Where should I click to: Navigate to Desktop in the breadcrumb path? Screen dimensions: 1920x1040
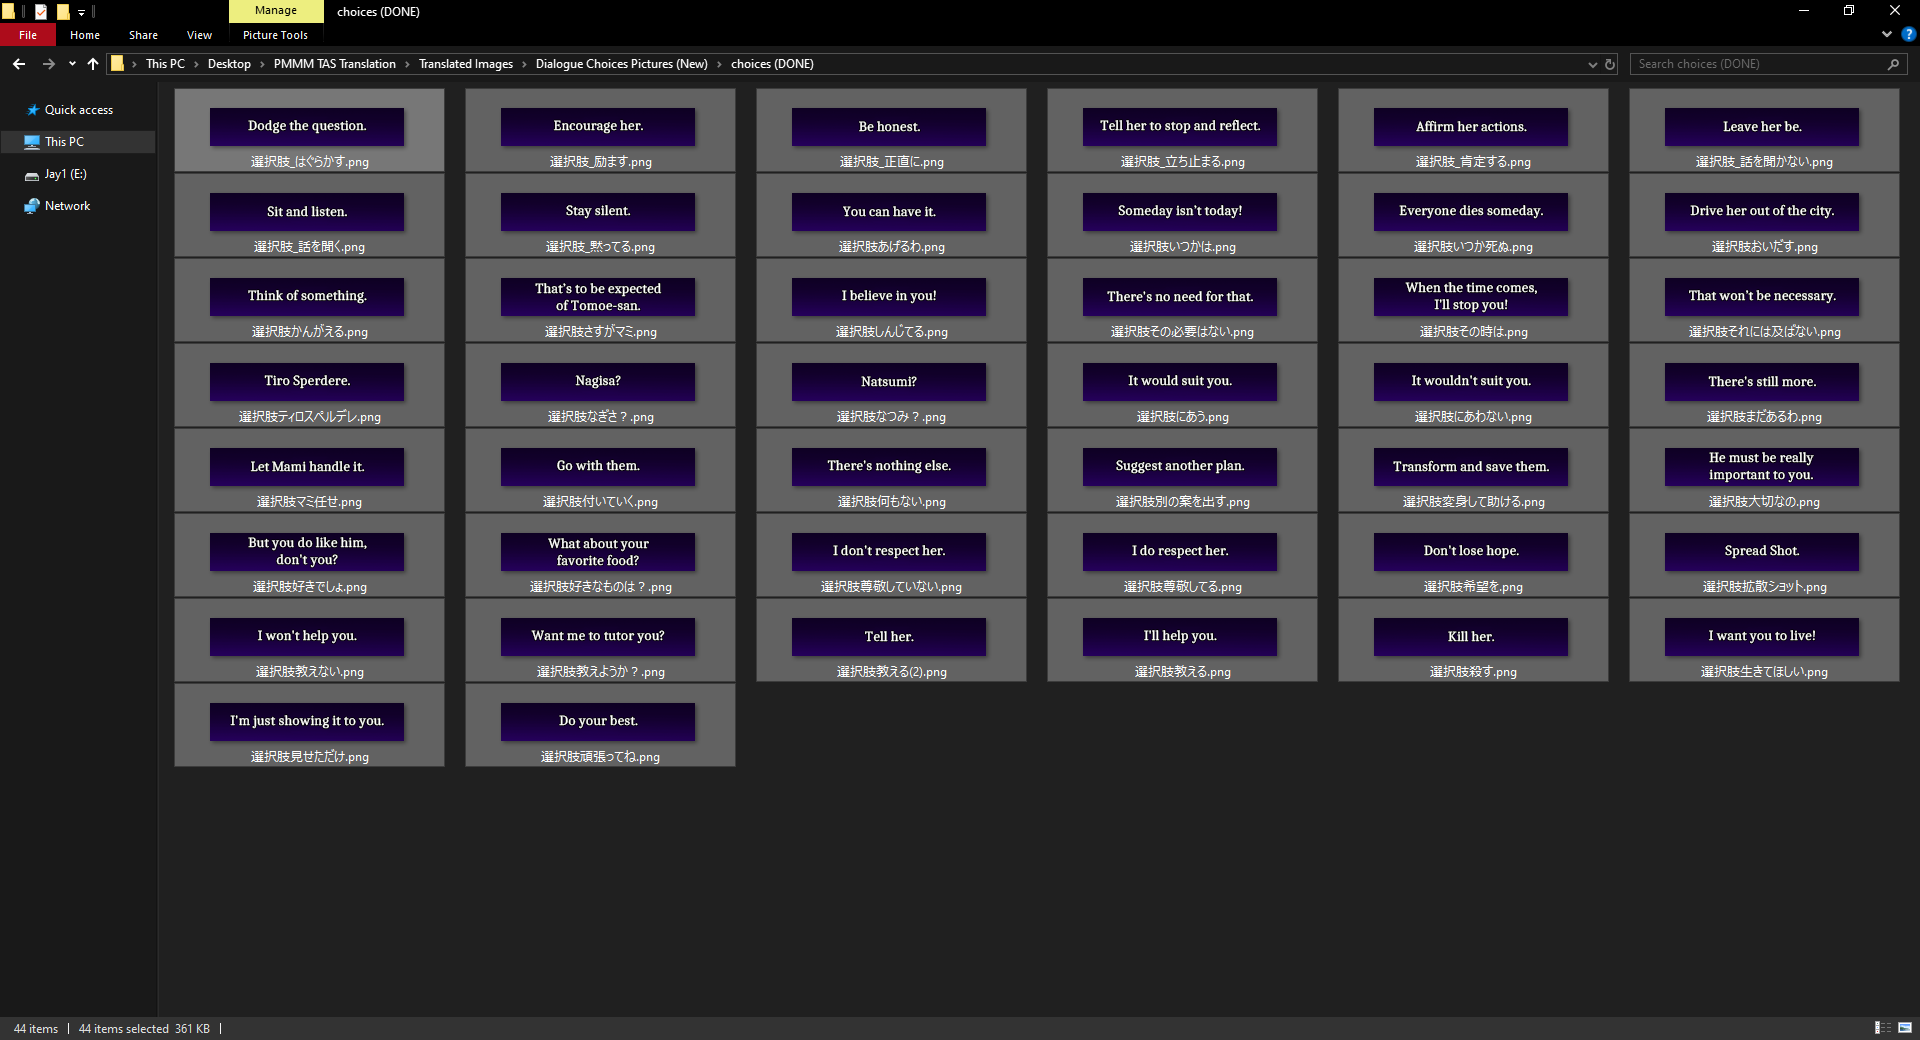point(229,64)
